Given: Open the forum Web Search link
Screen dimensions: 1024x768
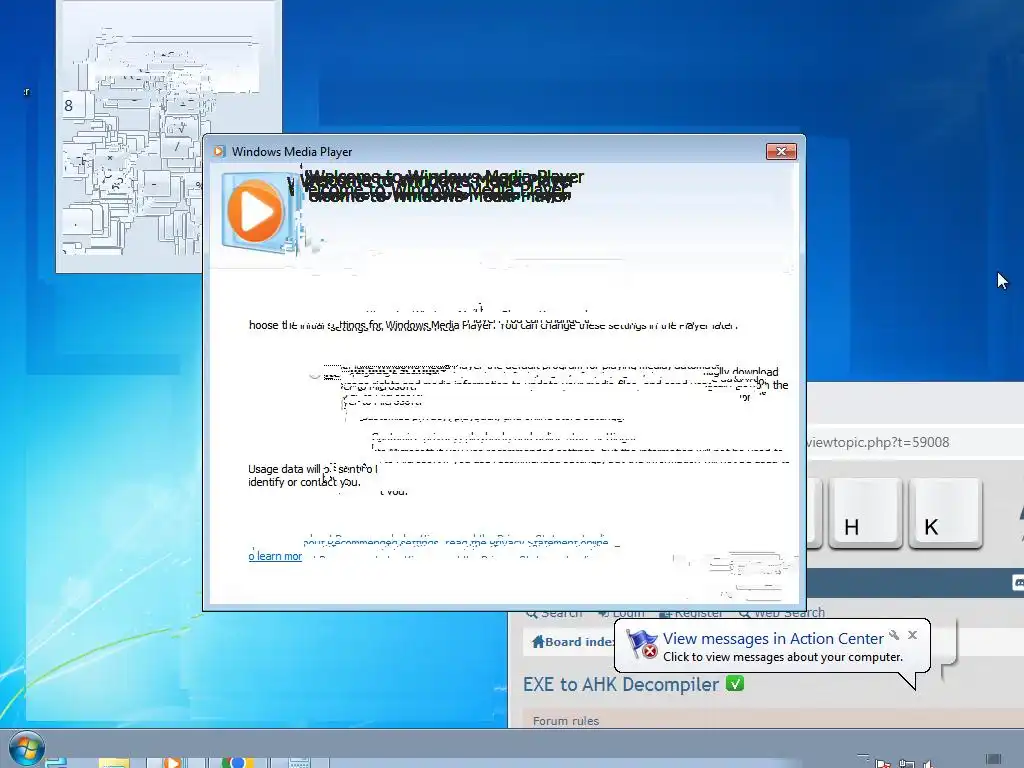Looking at the screenshot, I should (782, 613).
